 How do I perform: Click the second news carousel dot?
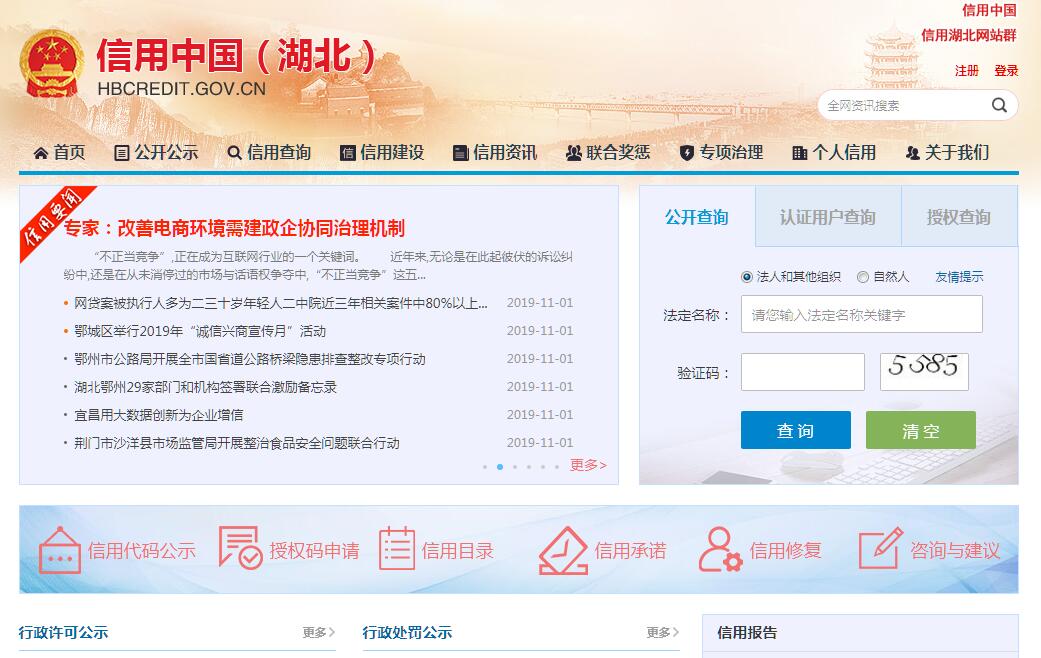[500, 467]
